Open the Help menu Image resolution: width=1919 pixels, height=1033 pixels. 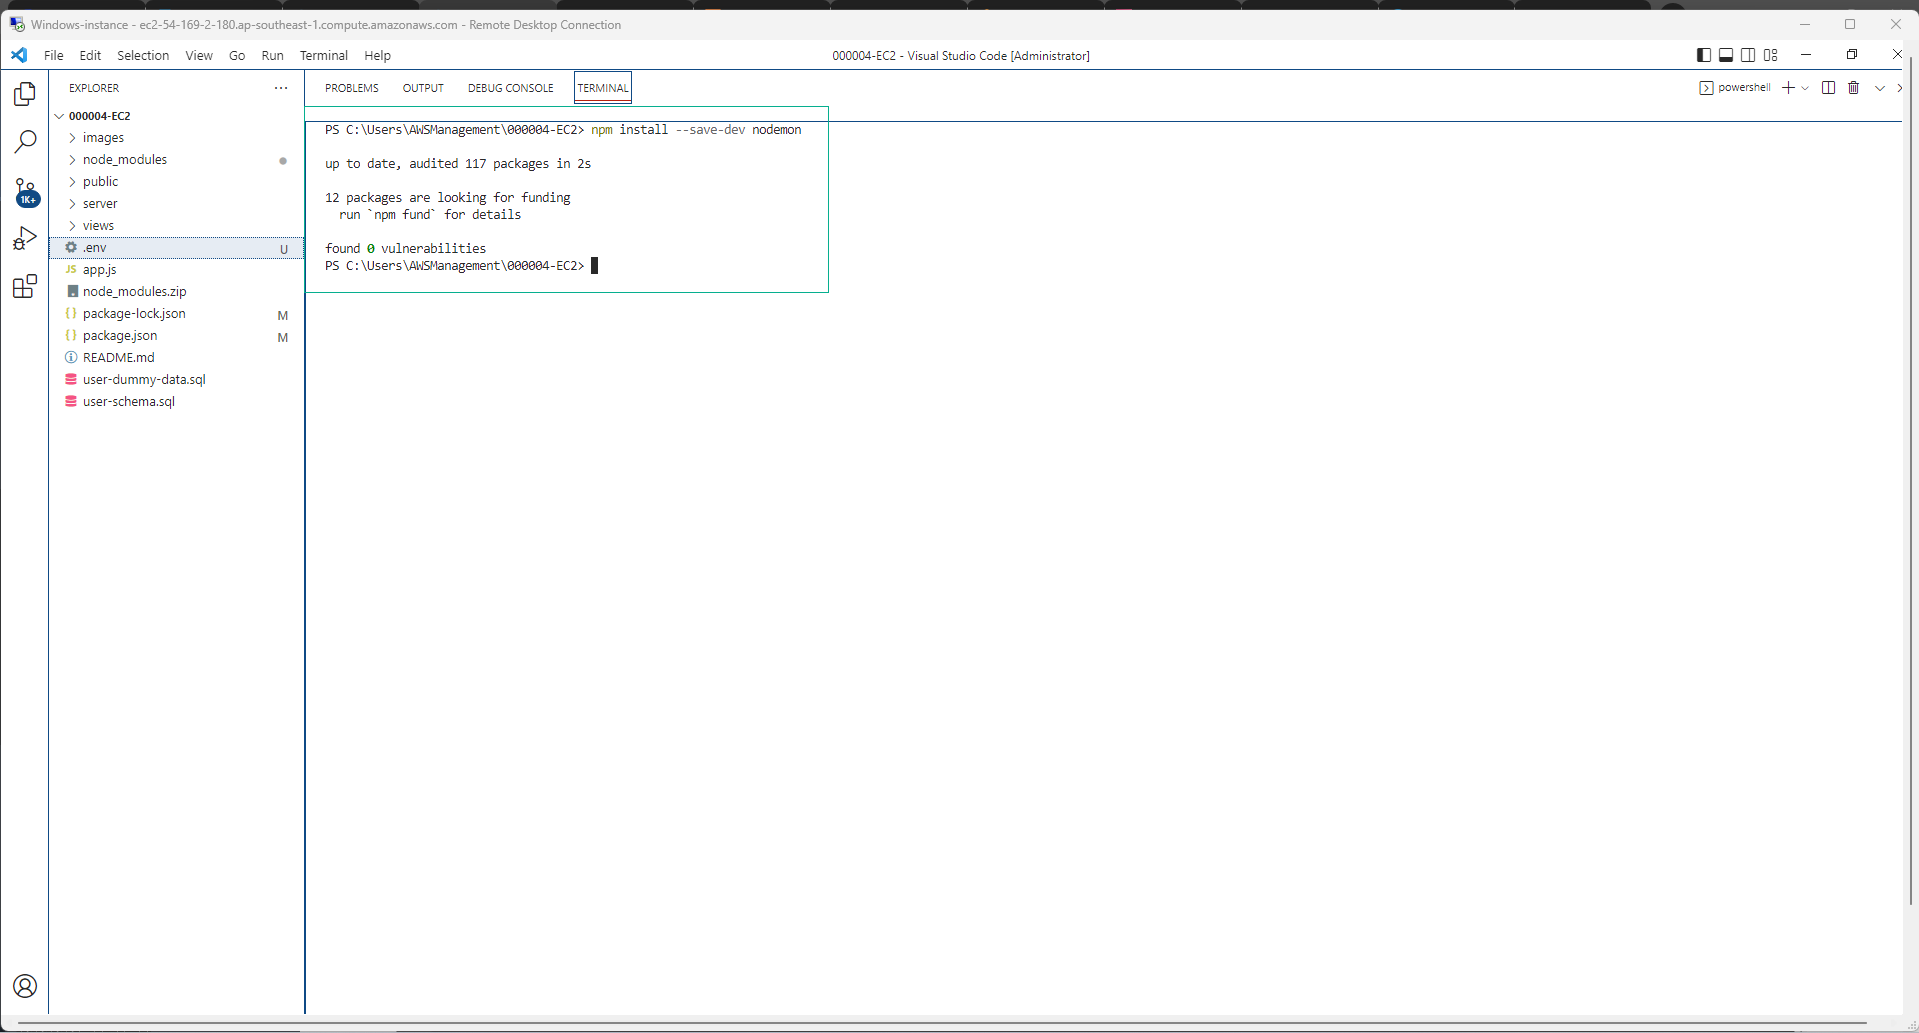click(377, 55)
